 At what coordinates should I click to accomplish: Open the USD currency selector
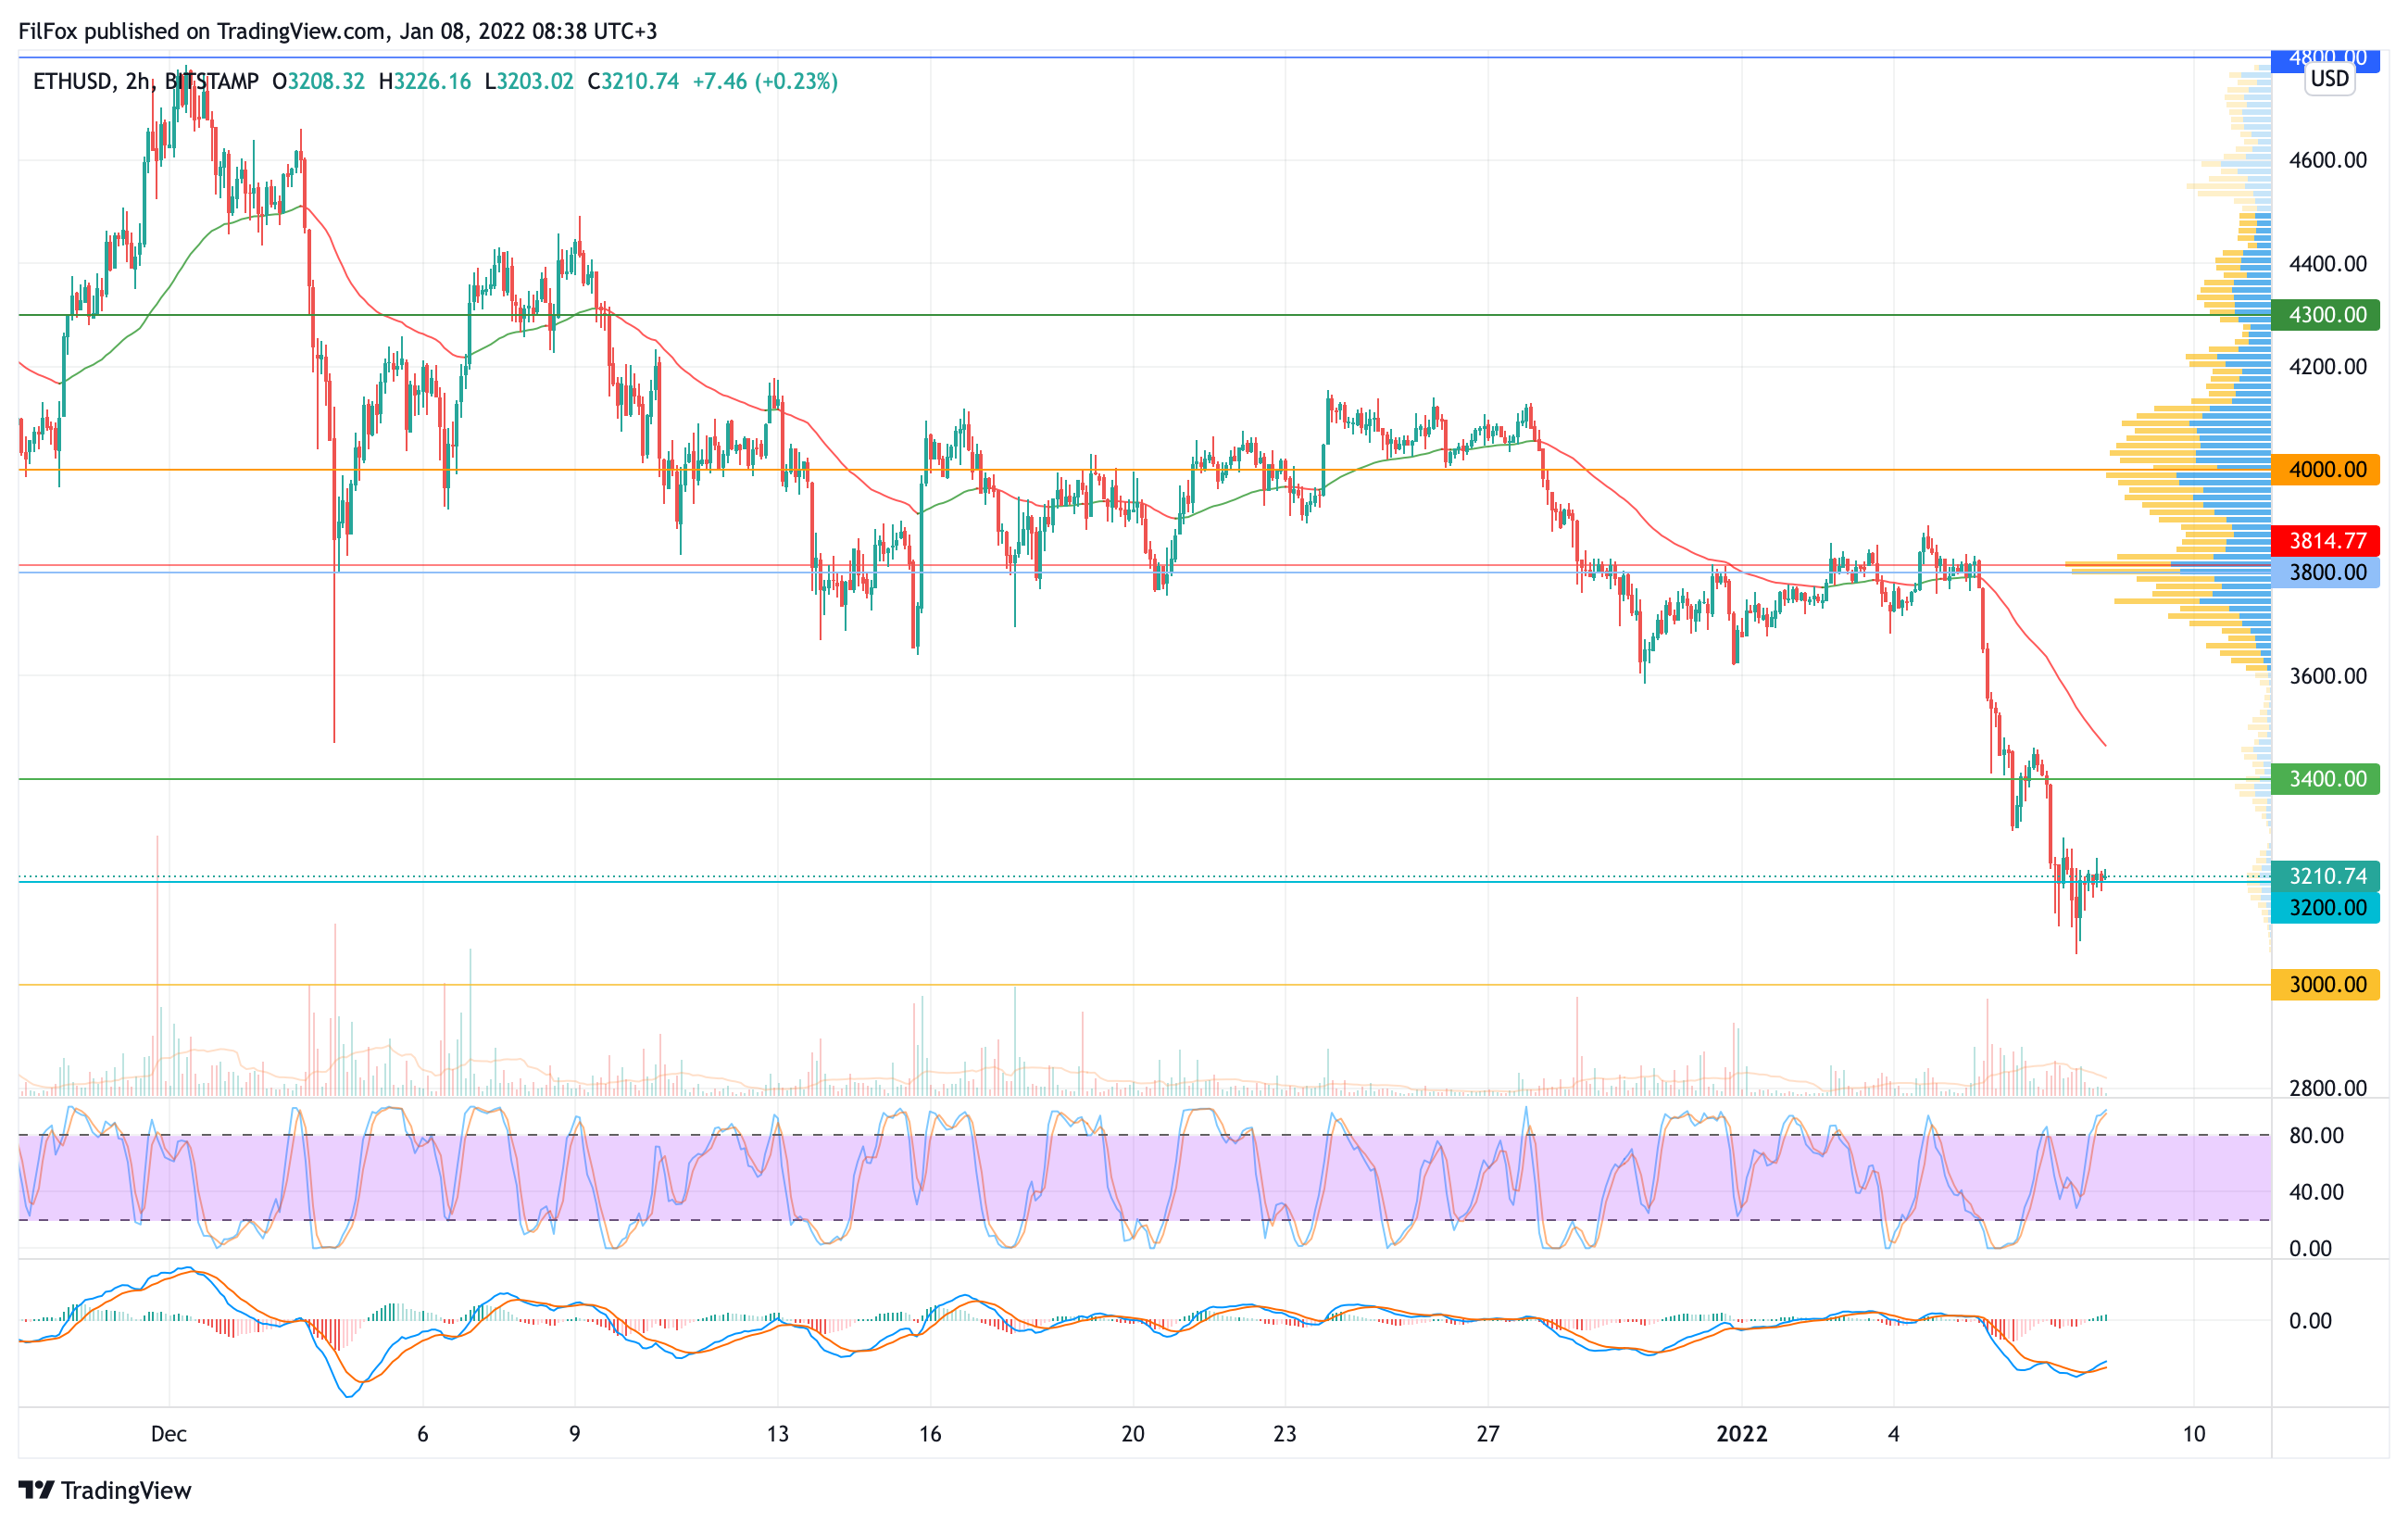pos(2329,79)
